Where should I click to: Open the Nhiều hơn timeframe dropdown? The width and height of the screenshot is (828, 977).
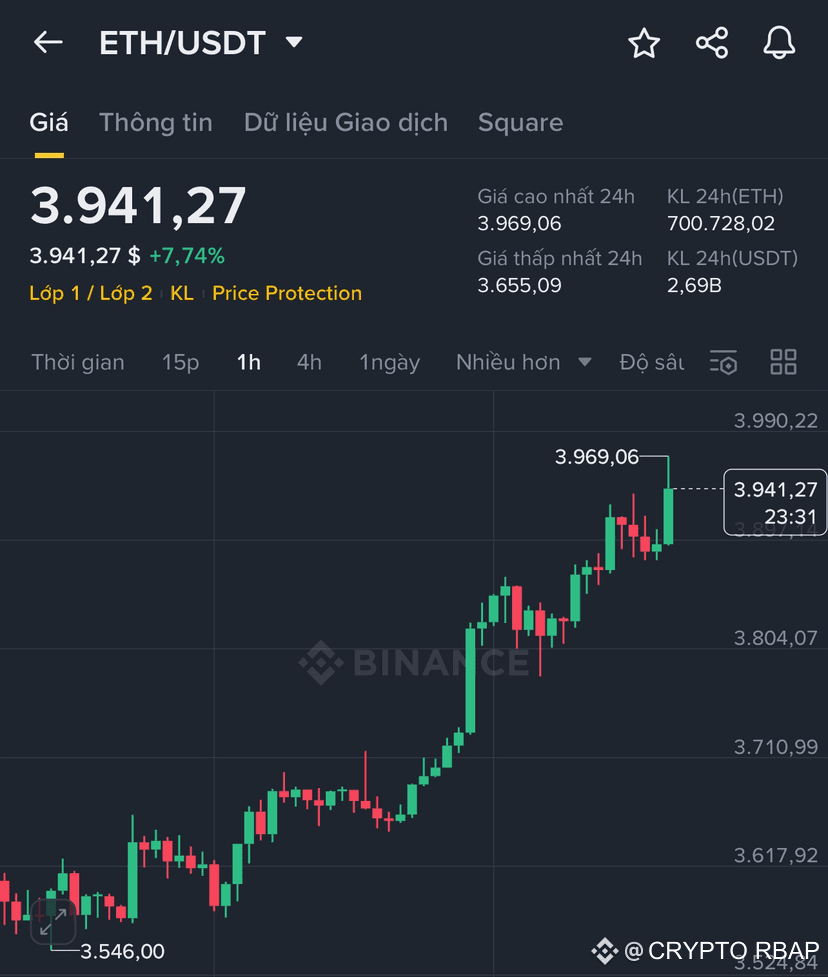pos(523,362)
